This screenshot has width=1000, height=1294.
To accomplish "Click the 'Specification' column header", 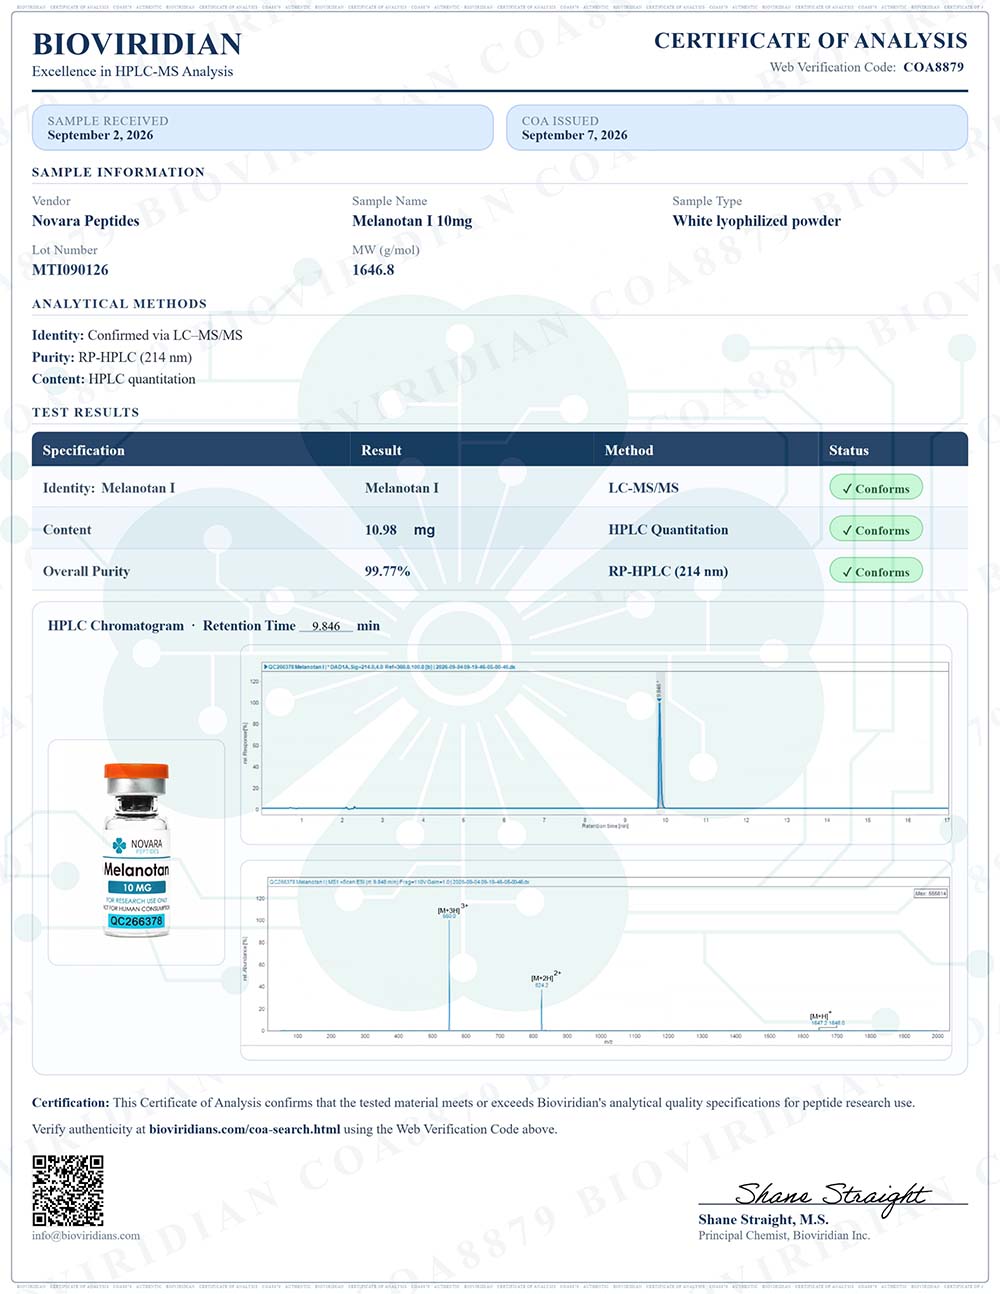I will click(84, 450).
